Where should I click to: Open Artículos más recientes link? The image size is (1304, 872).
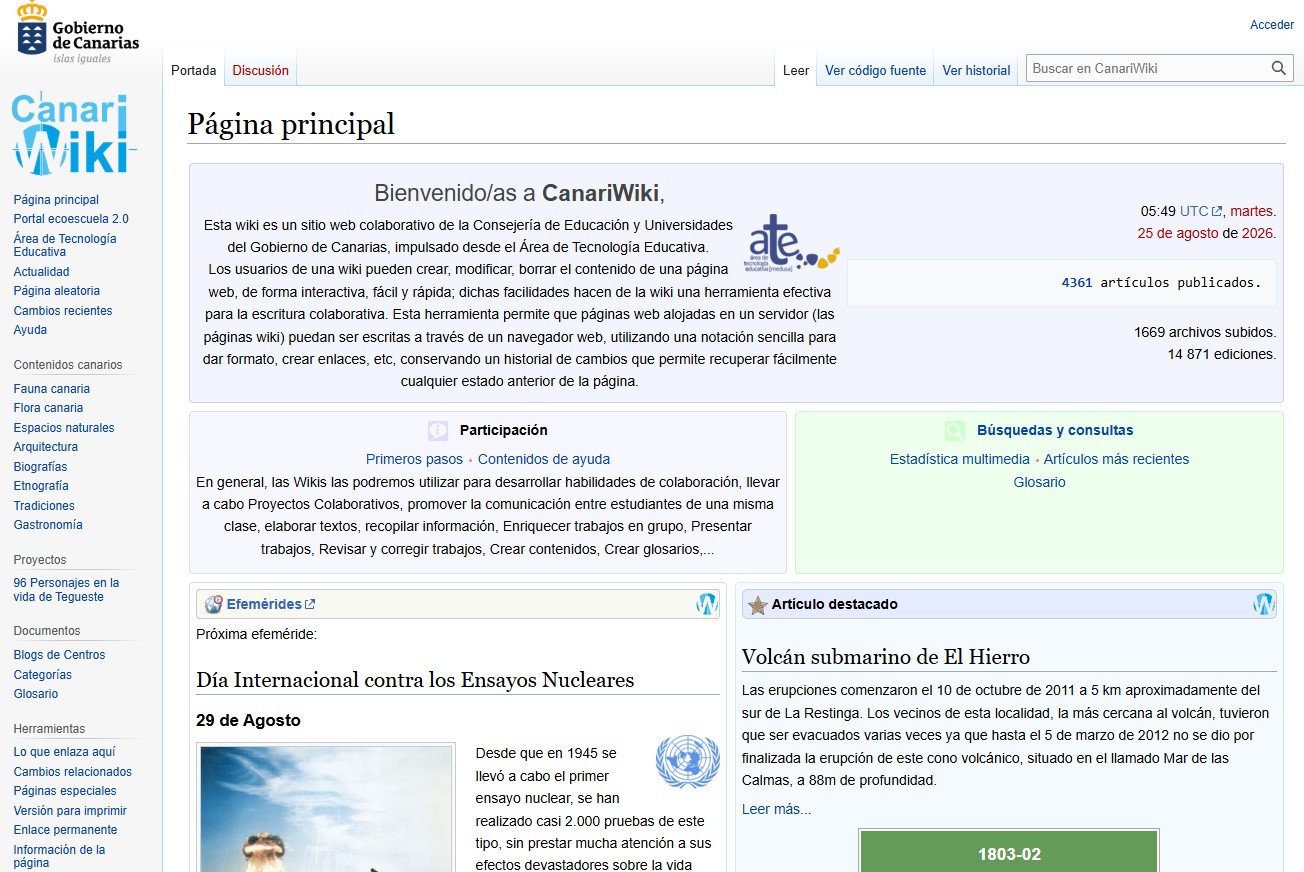click(x=1117, y=460)
